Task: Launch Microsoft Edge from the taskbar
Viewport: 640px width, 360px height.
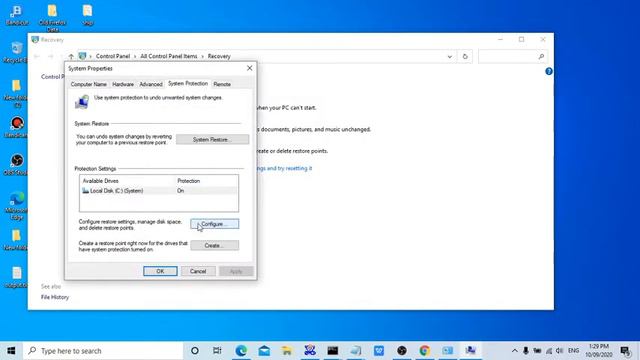Action: tap(241, 351)
